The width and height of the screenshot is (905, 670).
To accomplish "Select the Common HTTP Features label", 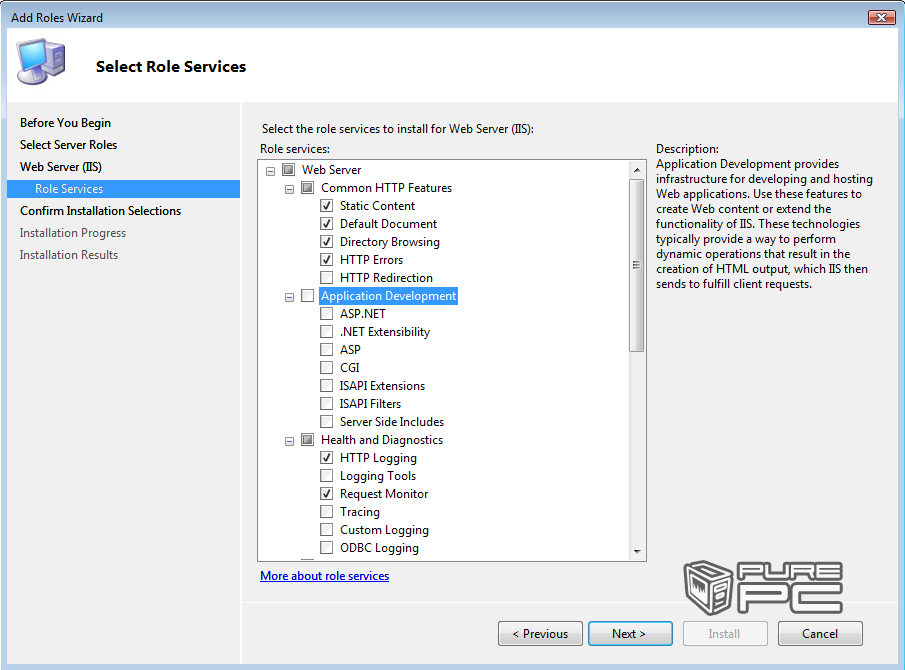I will pyautogui.click(x=386, y=188).
